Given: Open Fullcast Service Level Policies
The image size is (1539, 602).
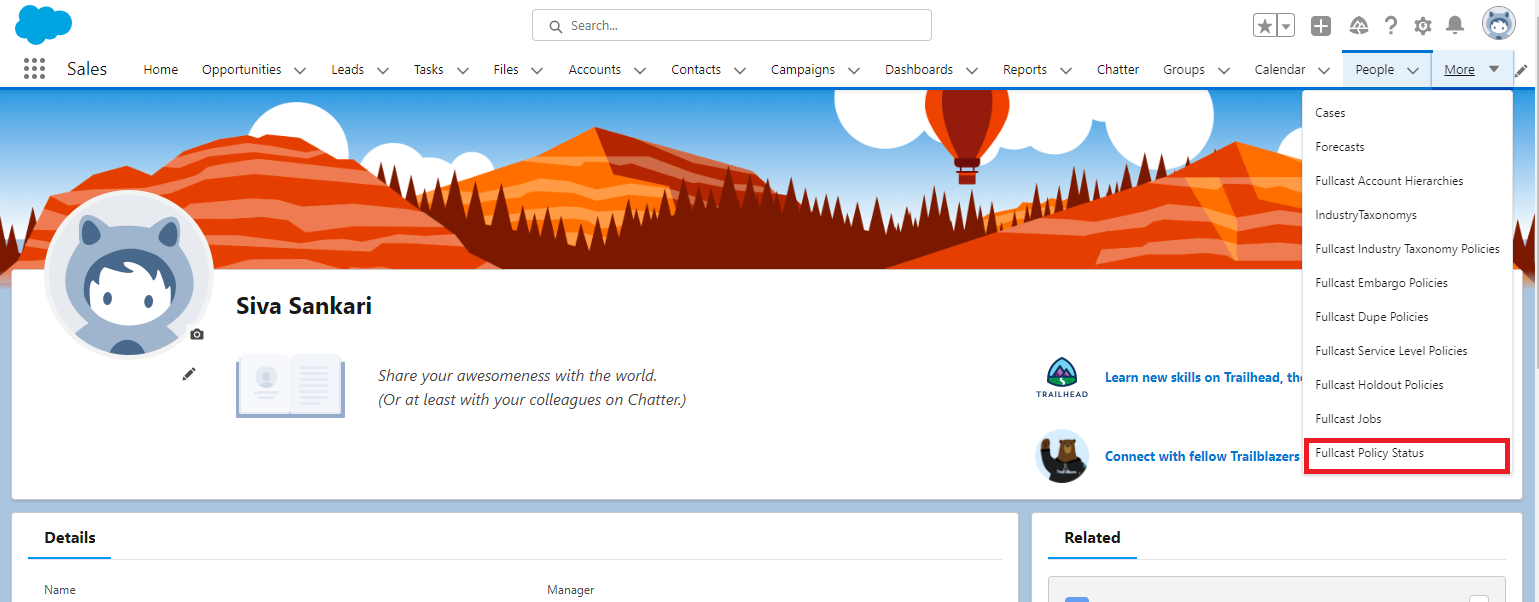Looking at the screenshot, I should (x=1408, y=351).
